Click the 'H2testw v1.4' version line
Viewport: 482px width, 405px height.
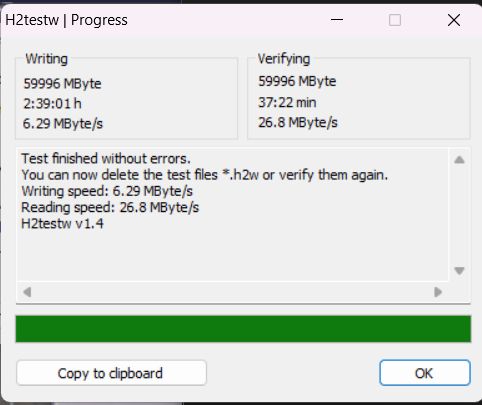pyautogui.click(x=62, y=223)
